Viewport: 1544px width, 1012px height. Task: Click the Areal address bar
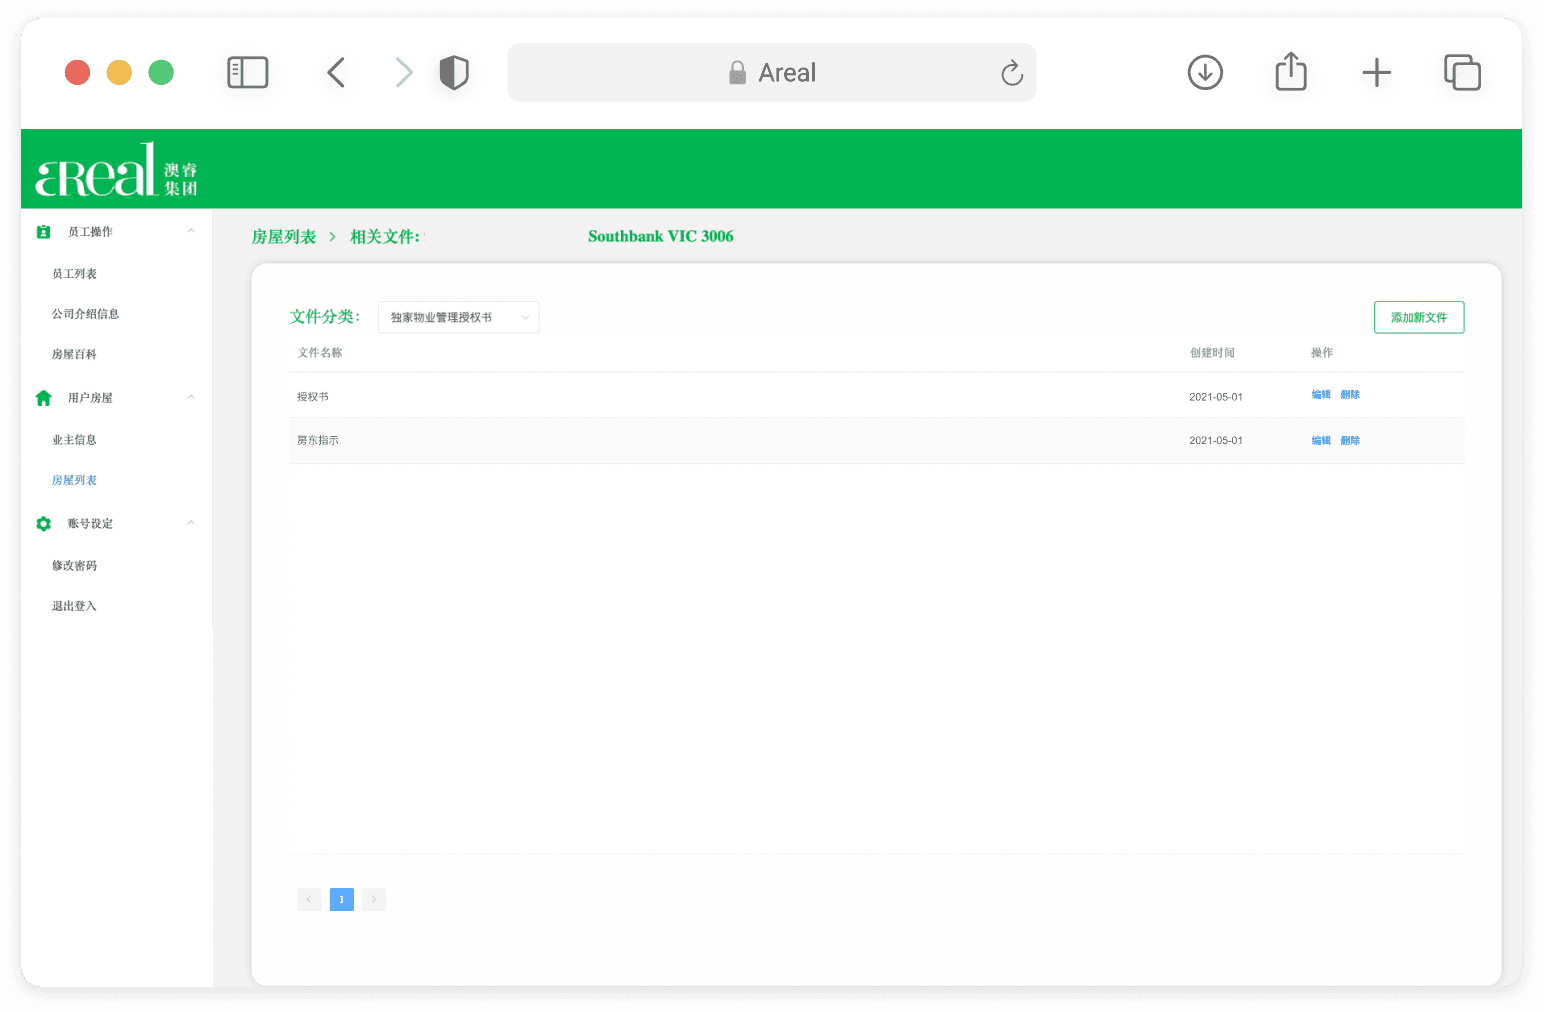coord(772,73)
